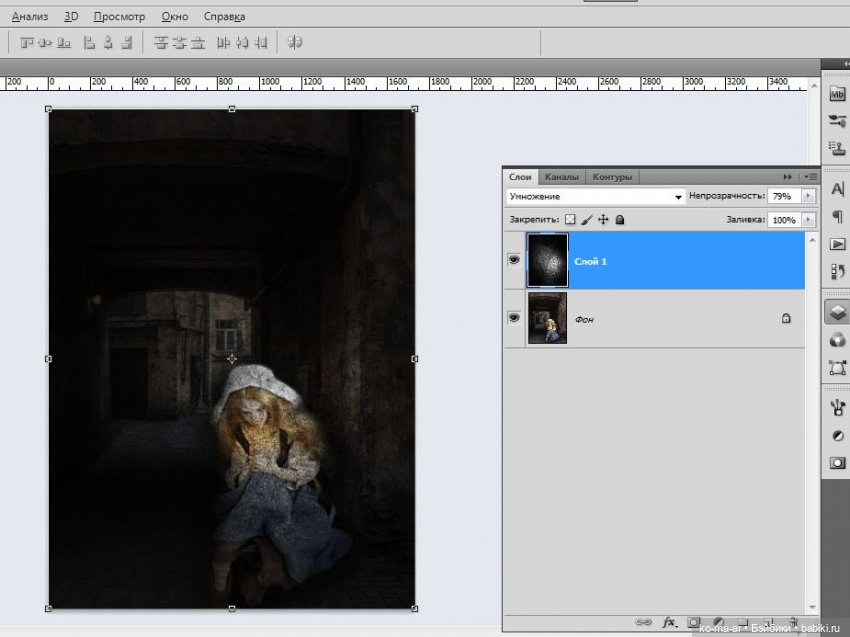Click the link layers chain icon
Screen dimensions: 850x637
pos(644,622)
